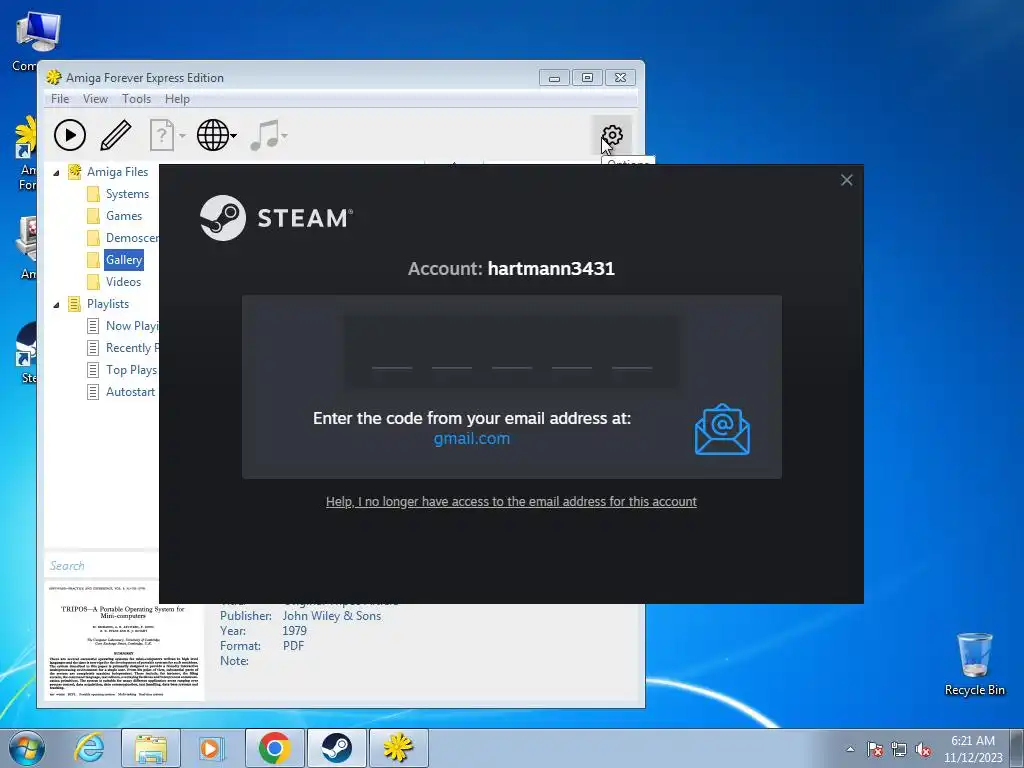Show hidden system tray icons arrow
Viewport: 1024px width, 768px height.
click(850, 749)
